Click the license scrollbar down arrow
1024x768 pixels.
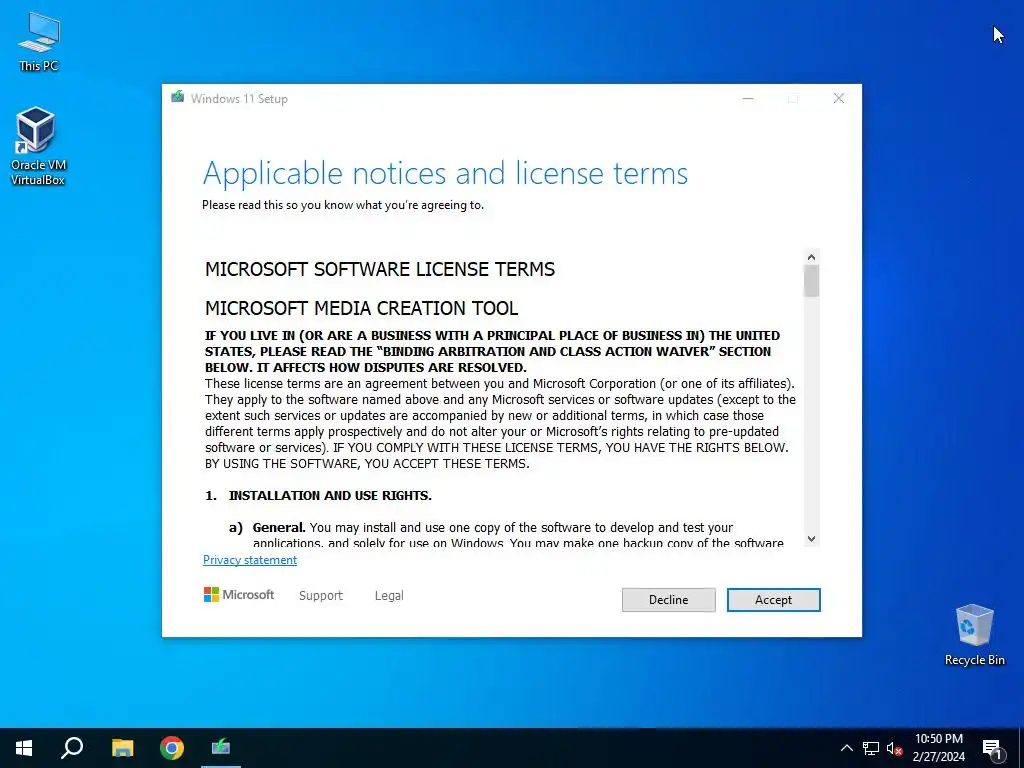[x=811, y=539]
